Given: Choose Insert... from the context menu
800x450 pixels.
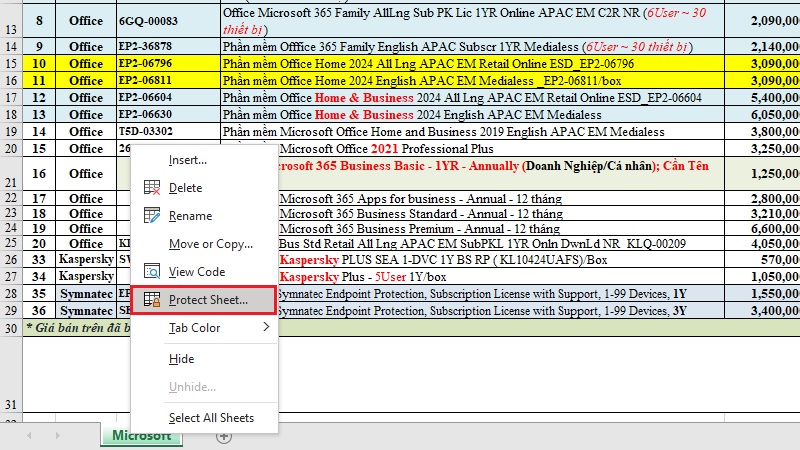Looking at the screenshot, I should [188, 160].
